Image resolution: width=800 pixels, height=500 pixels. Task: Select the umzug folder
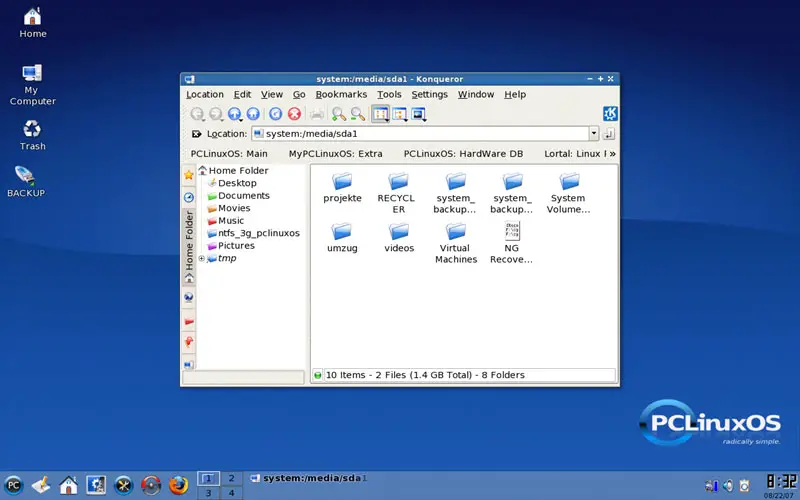[x=342, y=238]
